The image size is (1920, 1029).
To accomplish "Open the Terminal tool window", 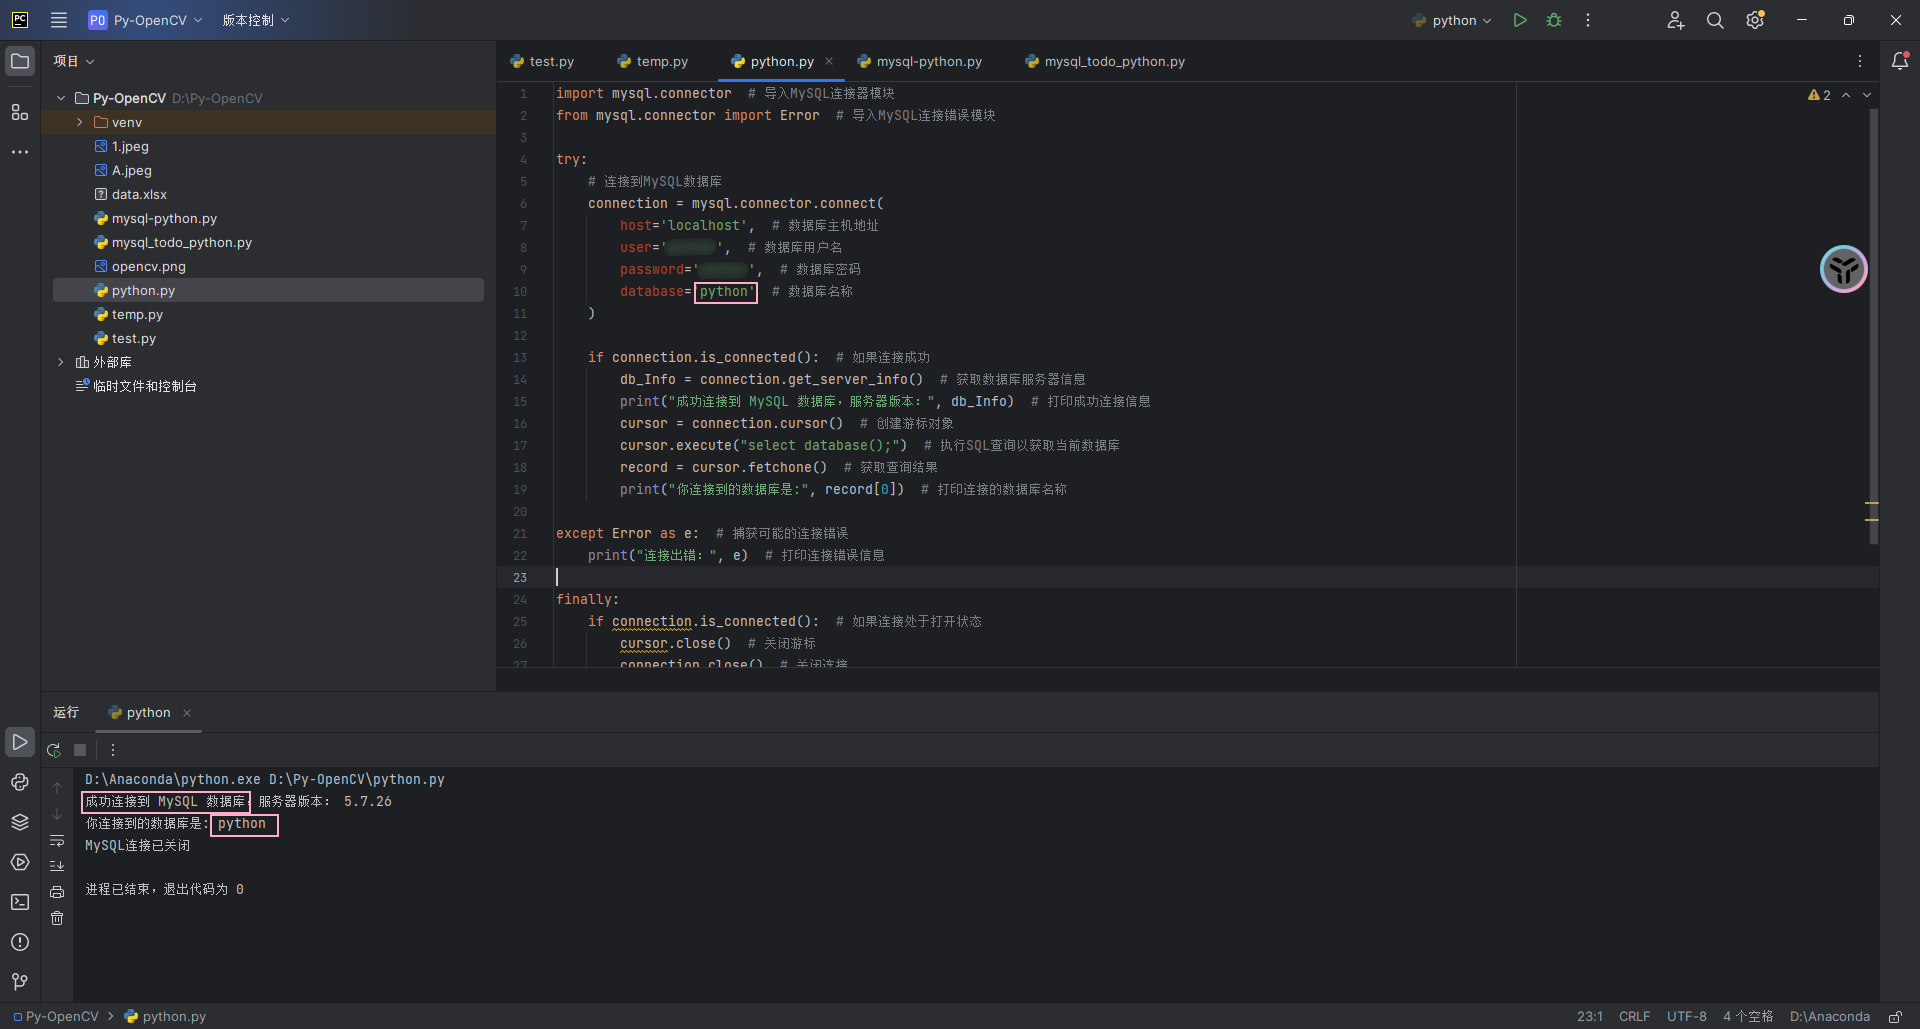I will point(20,902).
